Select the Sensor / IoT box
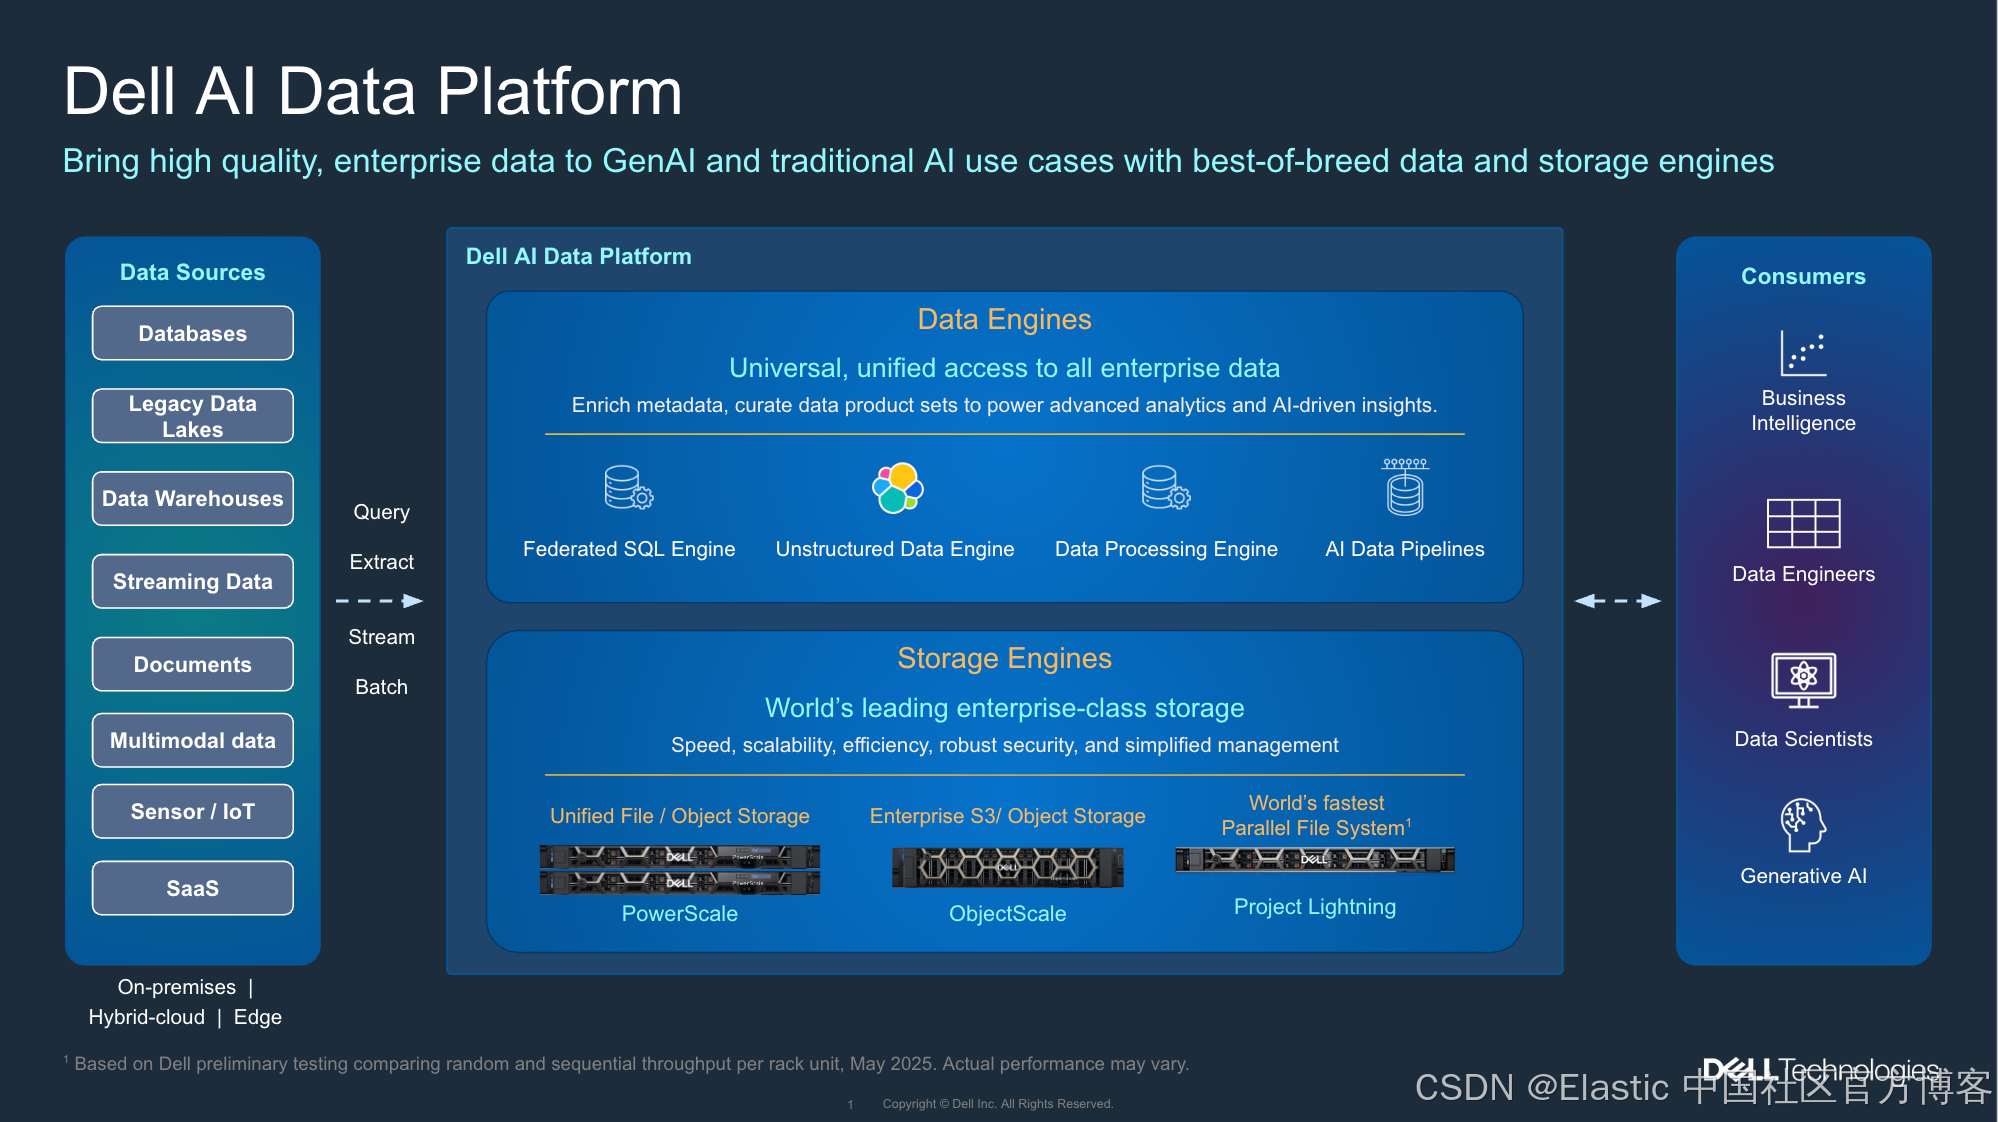This screenshot has width=1998, height=1122. coord(193,811)
